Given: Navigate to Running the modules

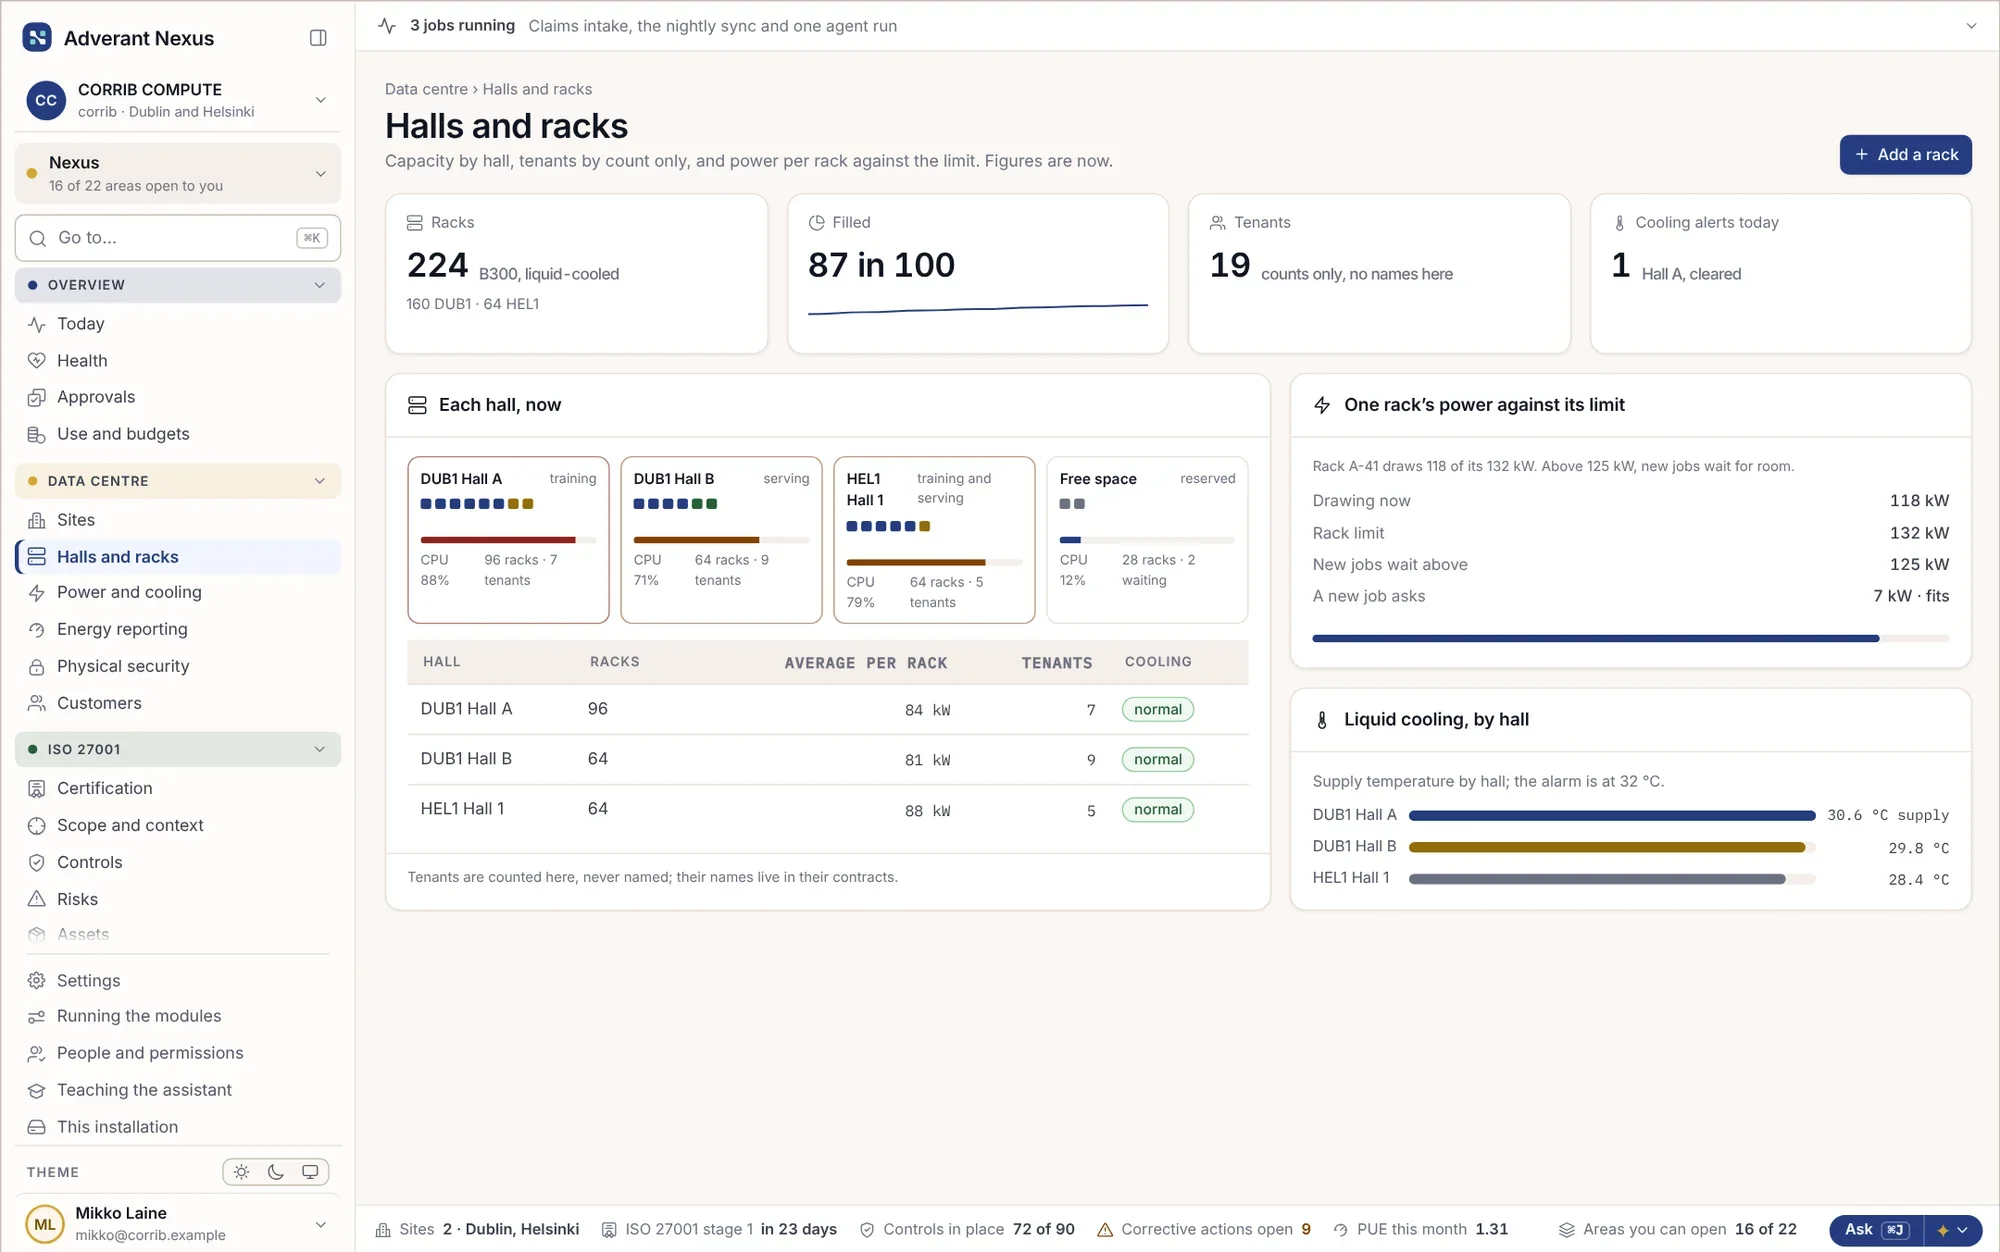Looking at the screenshot, I should pyautogui.click(x=178, y=1016).
